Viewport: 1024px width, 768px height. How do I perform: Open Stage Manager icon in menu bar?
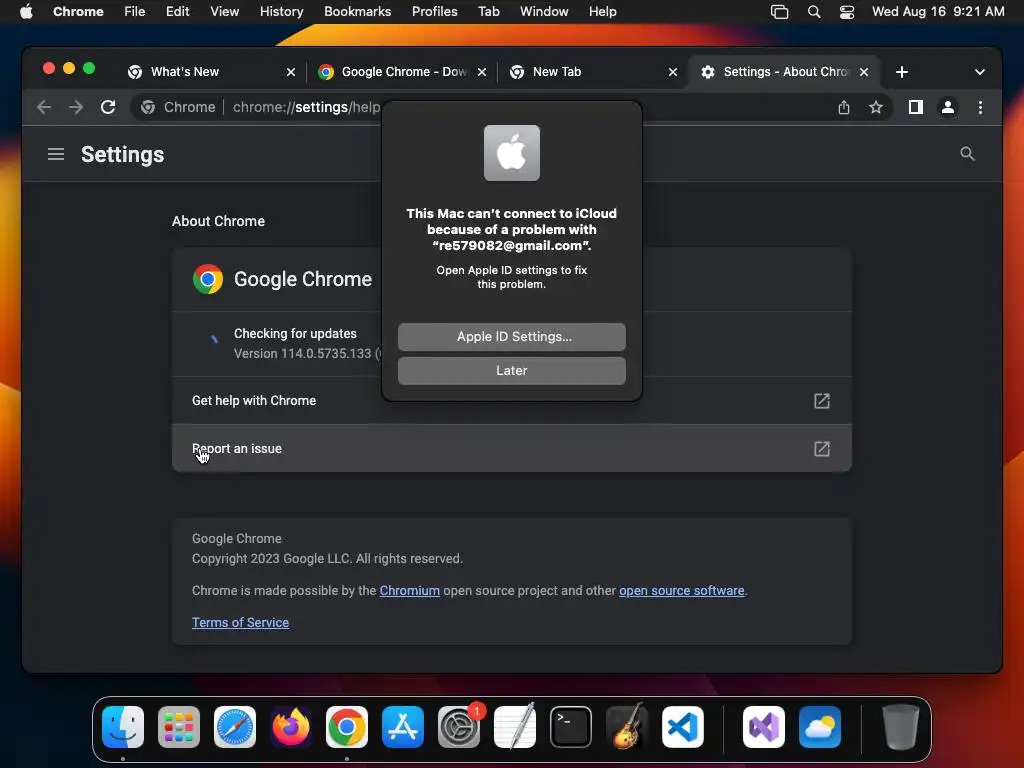click(x=779, y=12)
